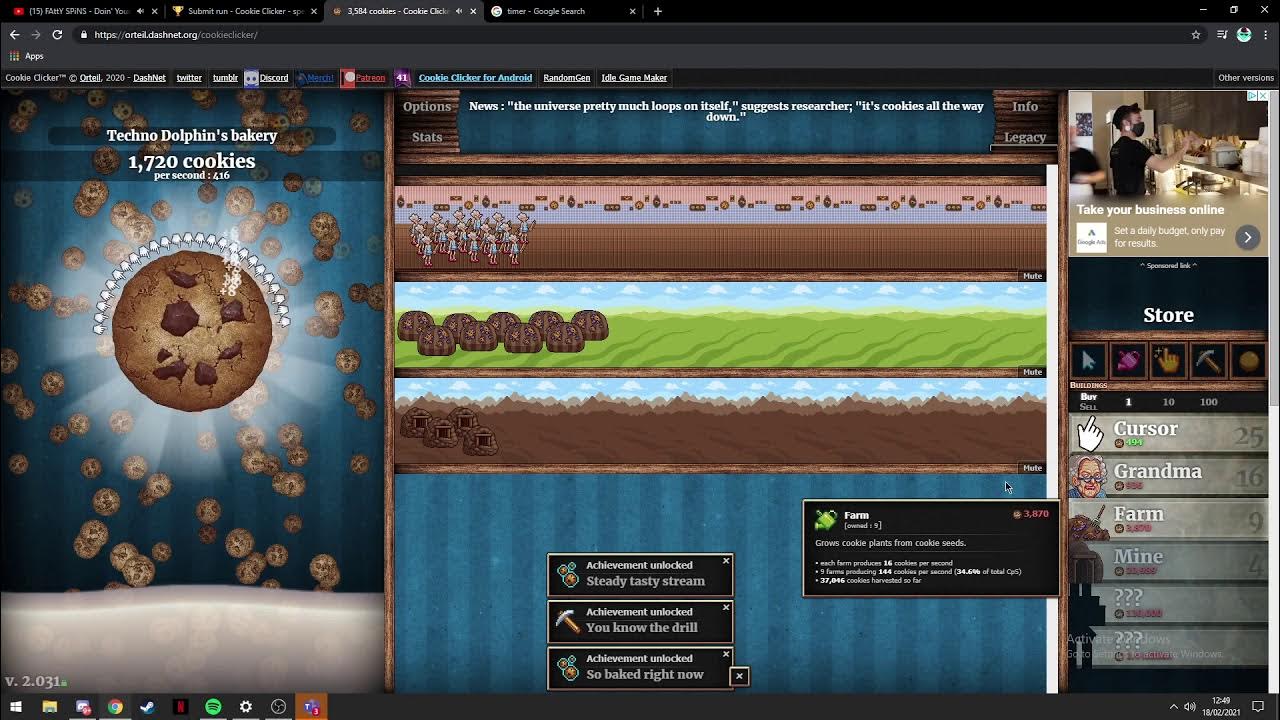Buy the pickaxe upgrade
Viewport: 1280px width, 720px height.
click(1208, 361)
